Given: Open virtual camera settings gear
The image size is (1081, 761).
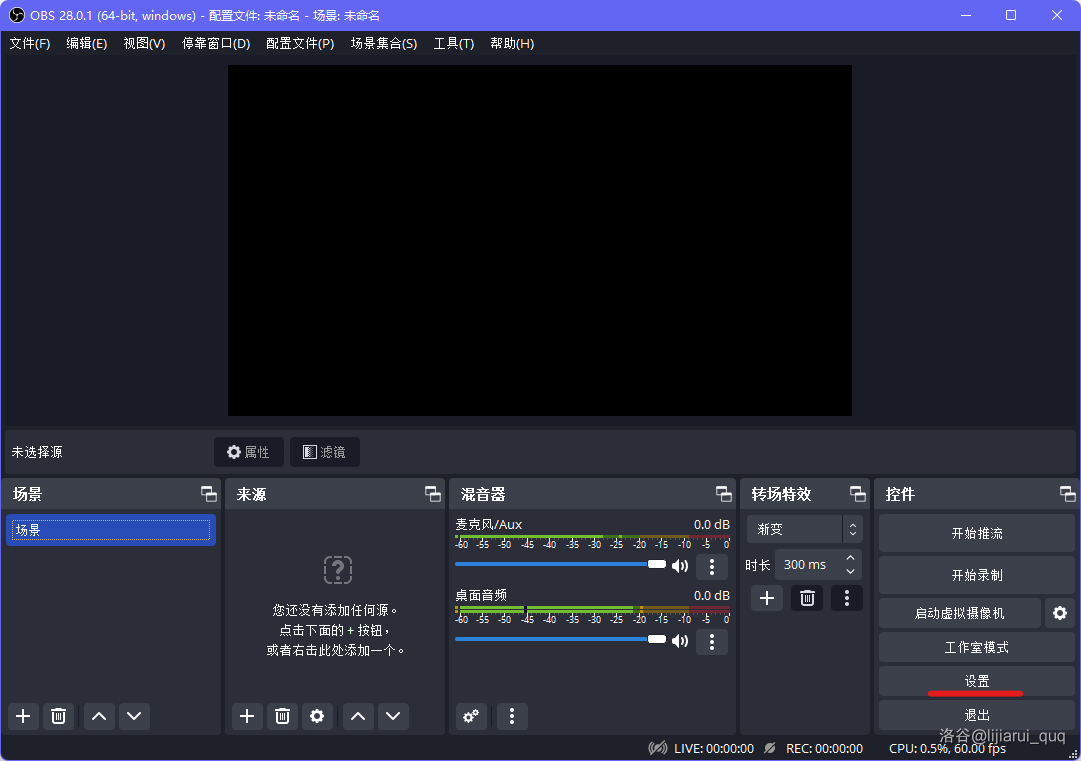Looking at the screenshot, I should tap(1060, 613).
